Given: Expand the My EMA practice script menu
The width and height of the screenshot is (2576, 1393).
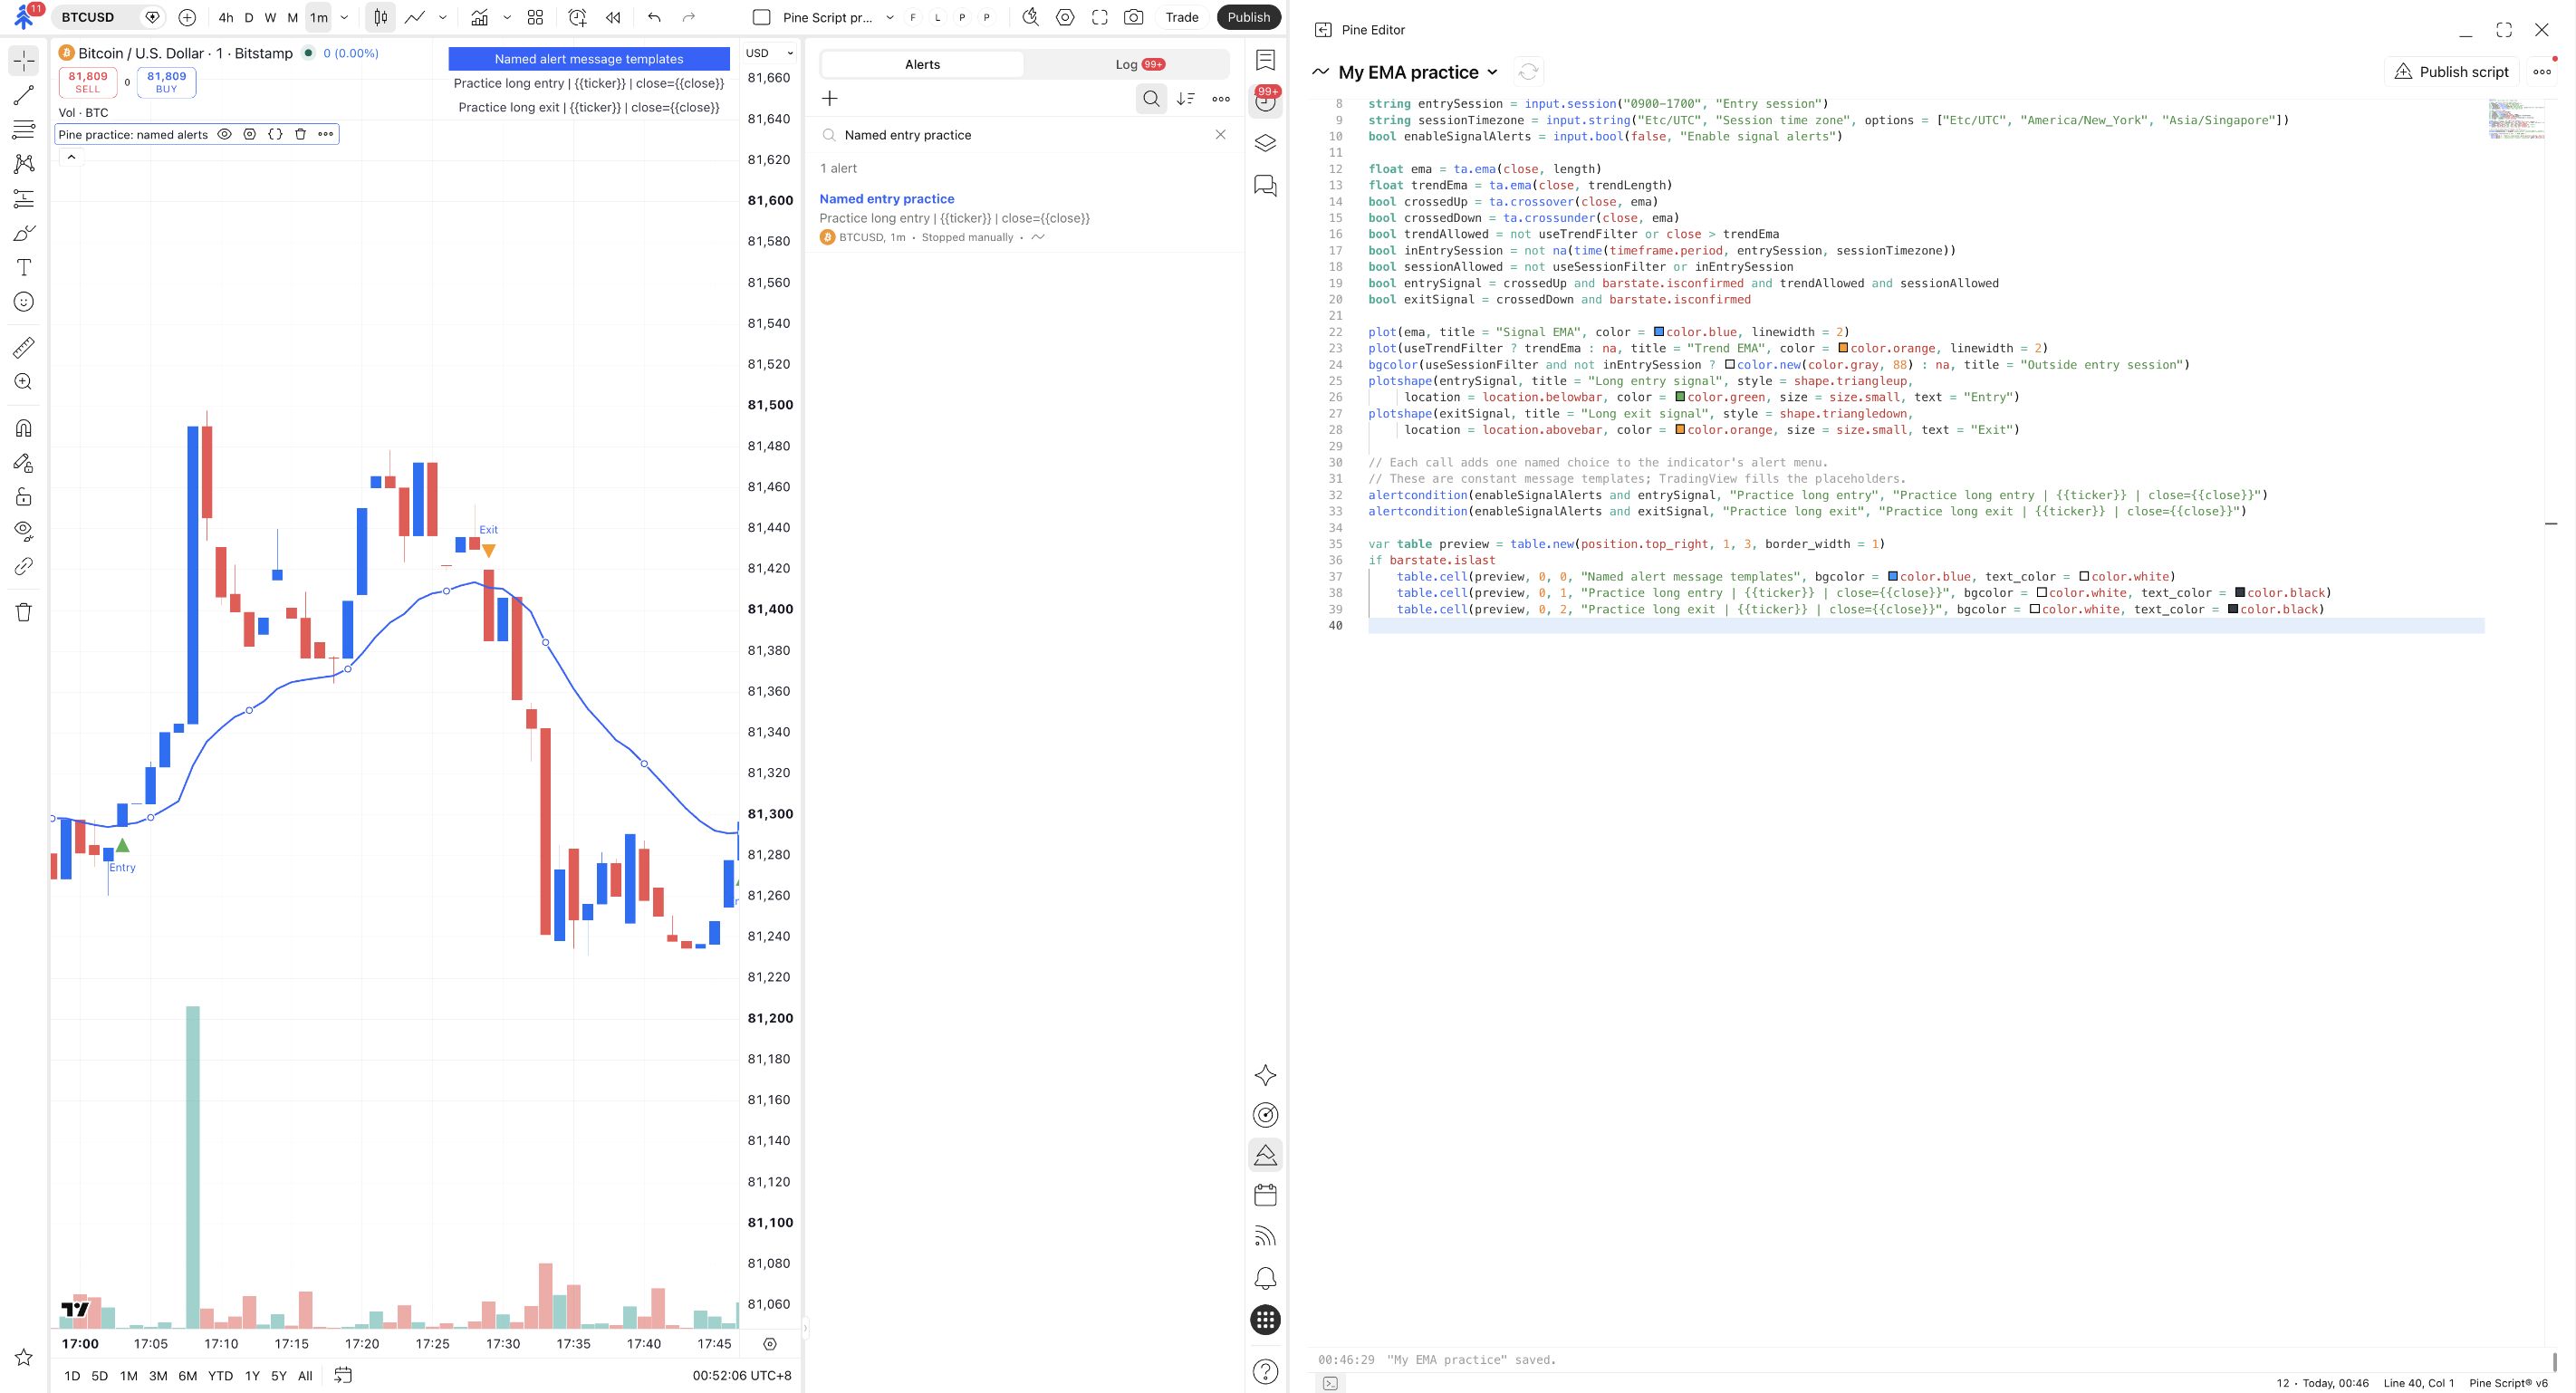Looking at the screenshot, I should click(x=1492, y=72).
